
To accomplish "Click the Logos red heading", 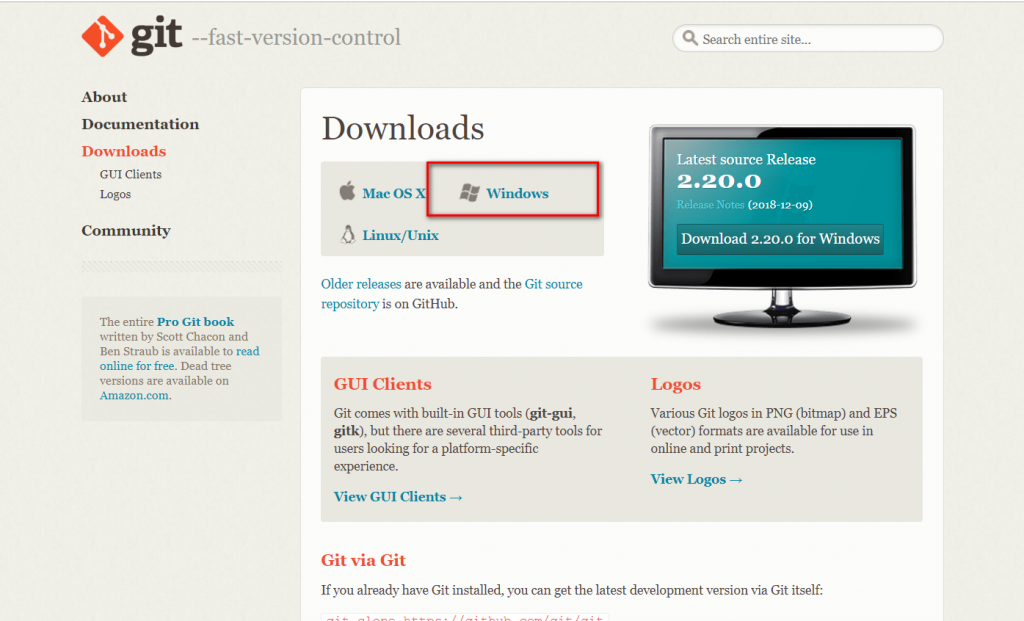I will pyautogui.click(x=675, y=384).
